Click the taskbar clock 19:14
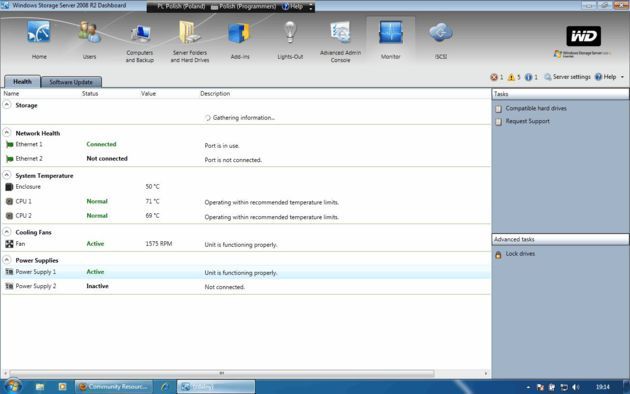 point(603,387)
